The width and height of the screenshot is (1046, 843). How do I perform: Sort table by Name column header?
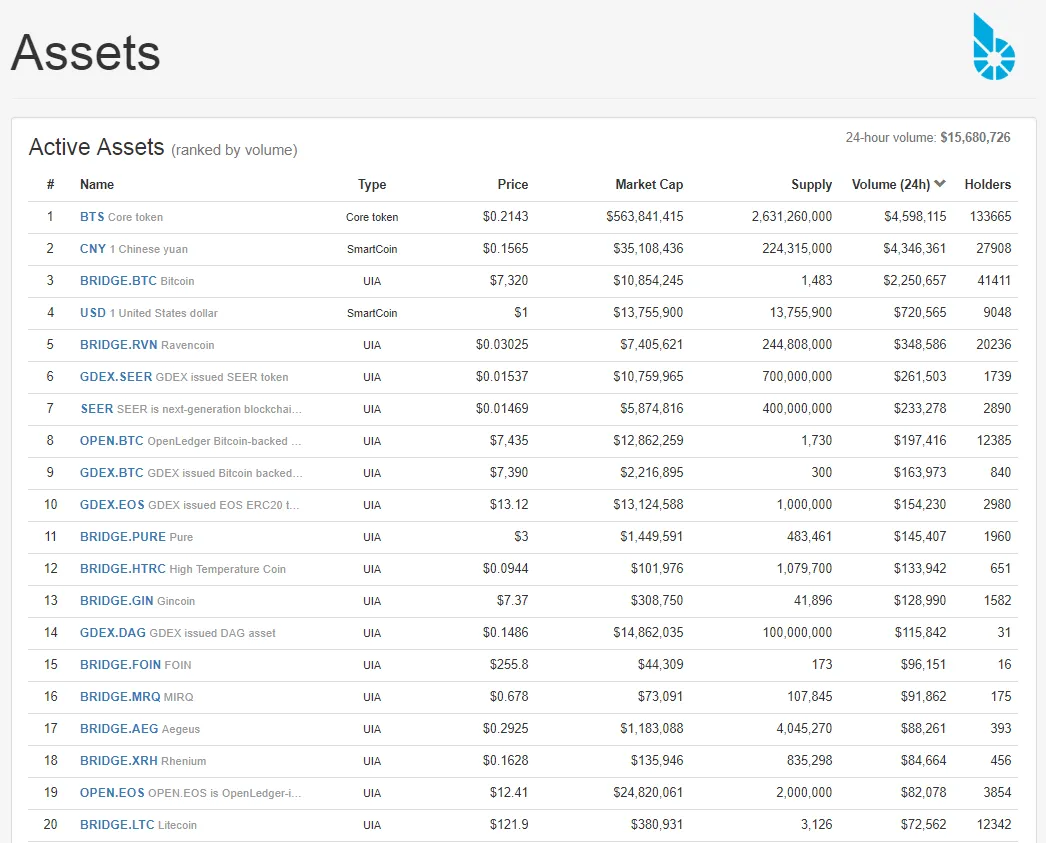pyautogui.click(x=97, y=185)
